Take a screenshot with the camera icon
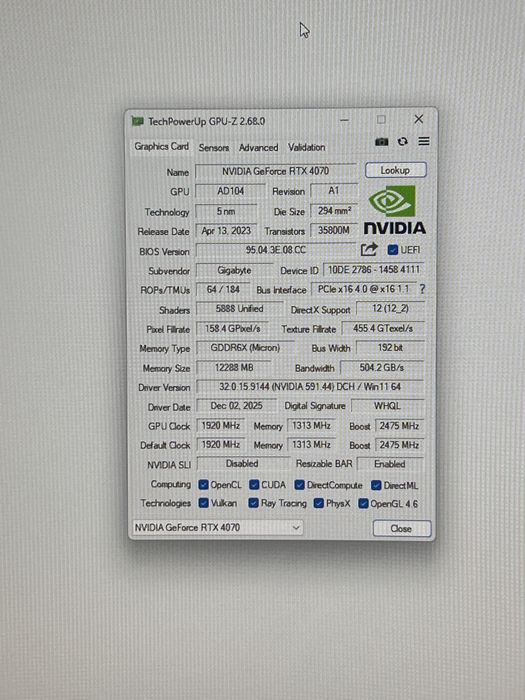Screen dimensions: 525x700 [382, 142]
